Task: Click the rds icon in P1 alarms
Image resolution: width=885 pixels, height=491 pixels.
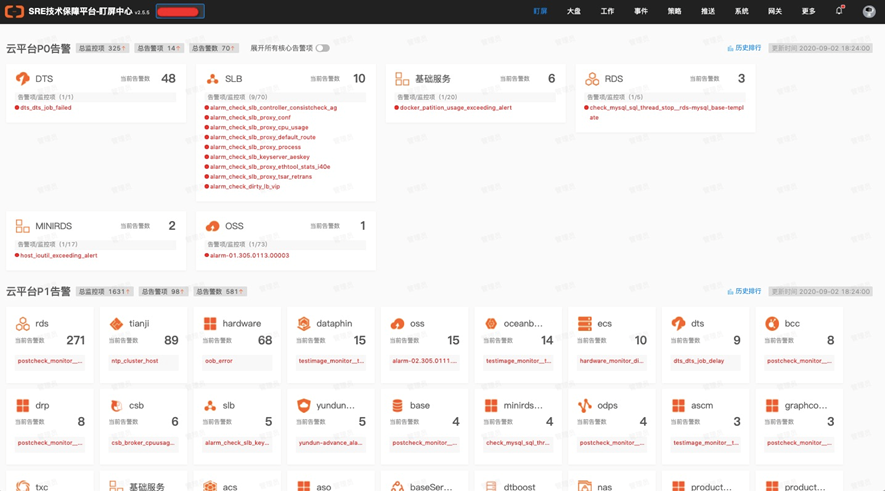Action: 23,324
